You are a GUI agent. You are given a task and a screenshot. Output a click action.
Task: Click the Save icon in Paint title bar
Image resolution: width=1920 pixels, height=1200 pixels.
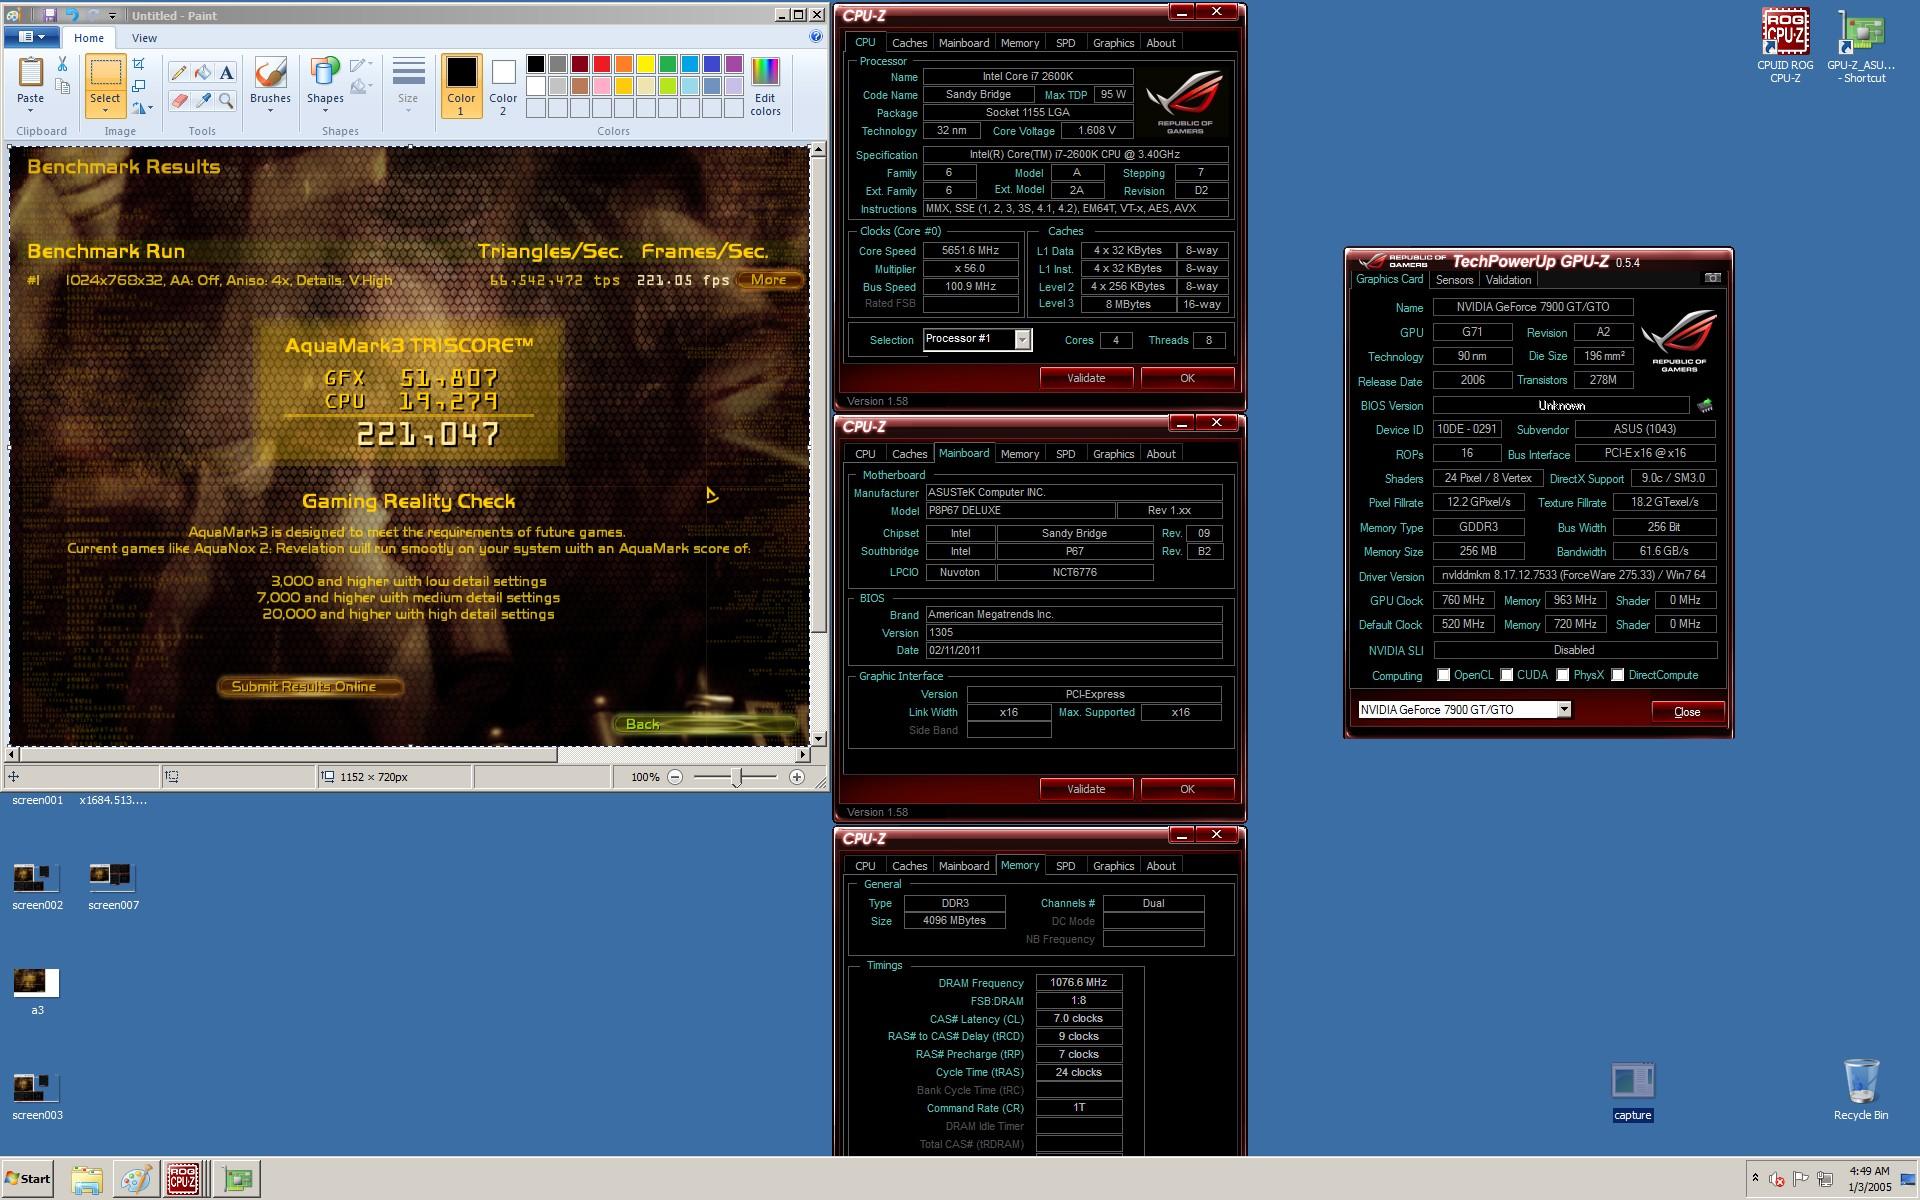[51, 15]
